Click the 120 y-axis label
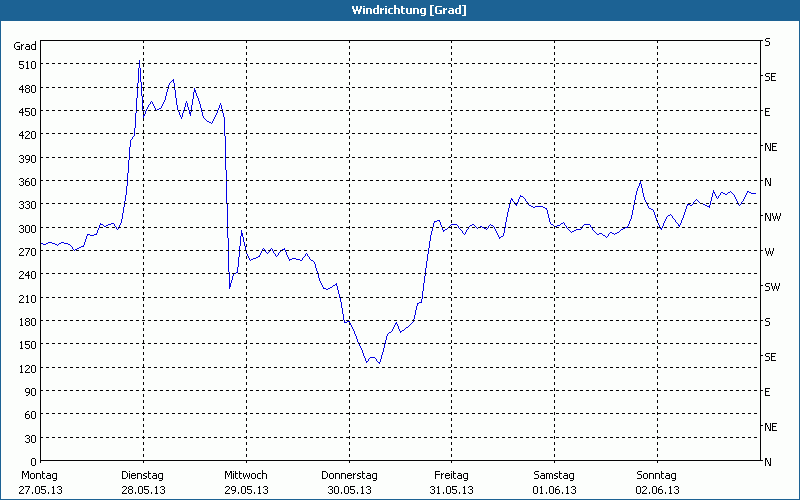The image size is (800, 500). click(x=28, y=369)
